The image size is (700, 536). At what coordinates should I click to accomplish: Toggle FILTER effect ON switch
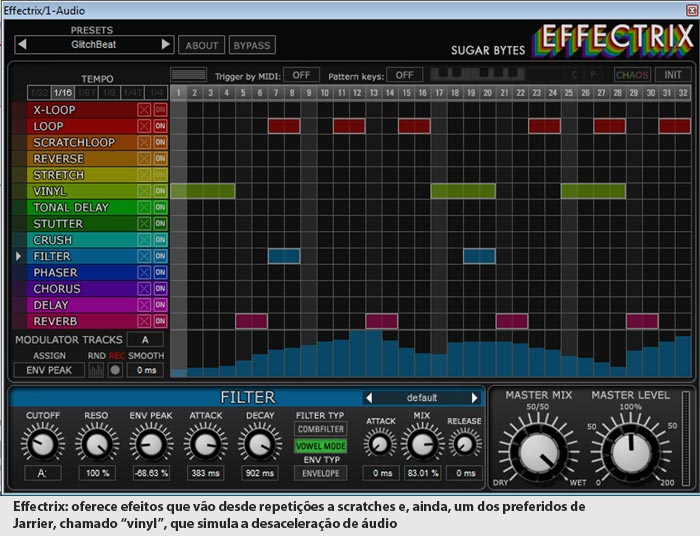160,256
